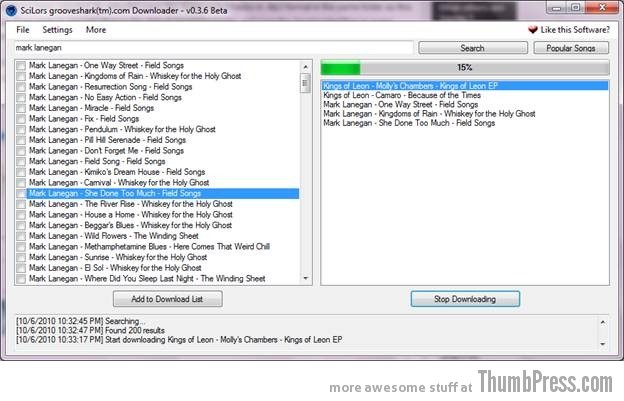Select Fix - Field Songs in results

[84, 119]
